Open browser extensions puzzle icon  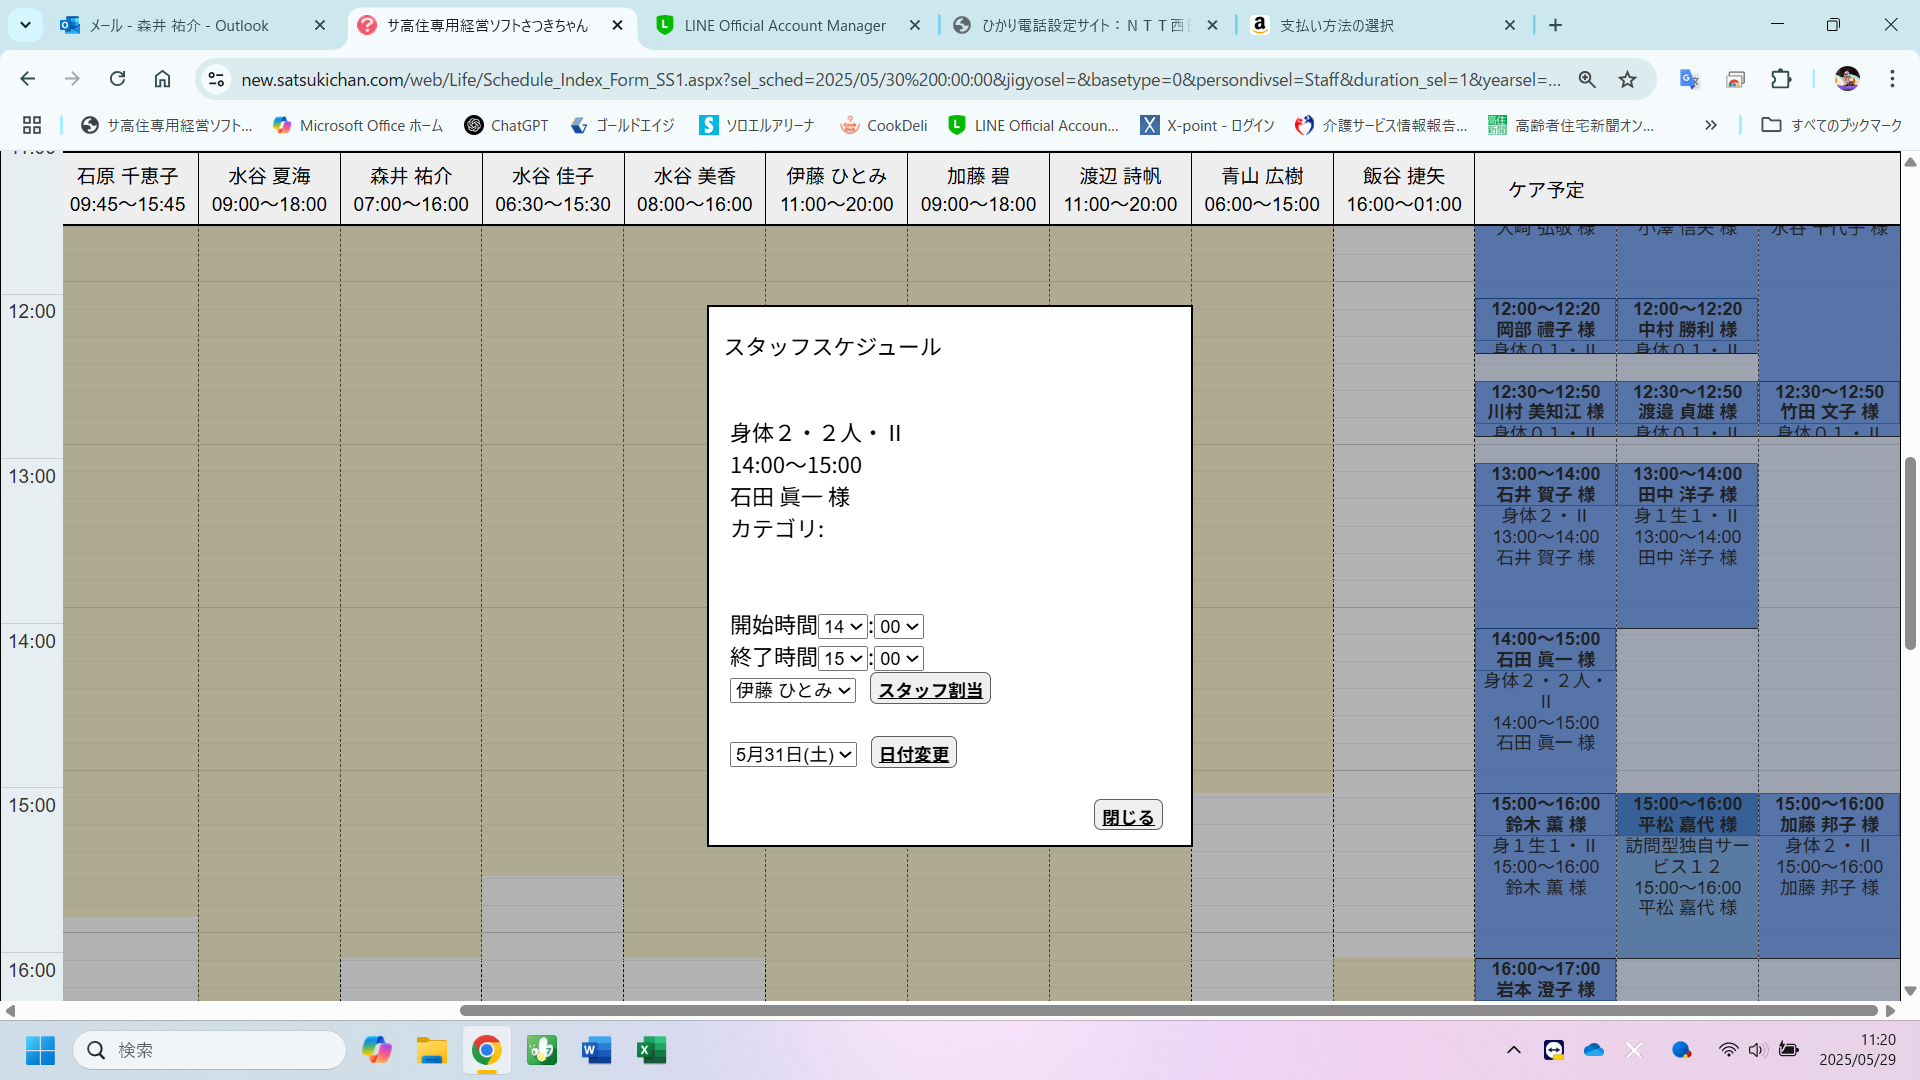1781,79
